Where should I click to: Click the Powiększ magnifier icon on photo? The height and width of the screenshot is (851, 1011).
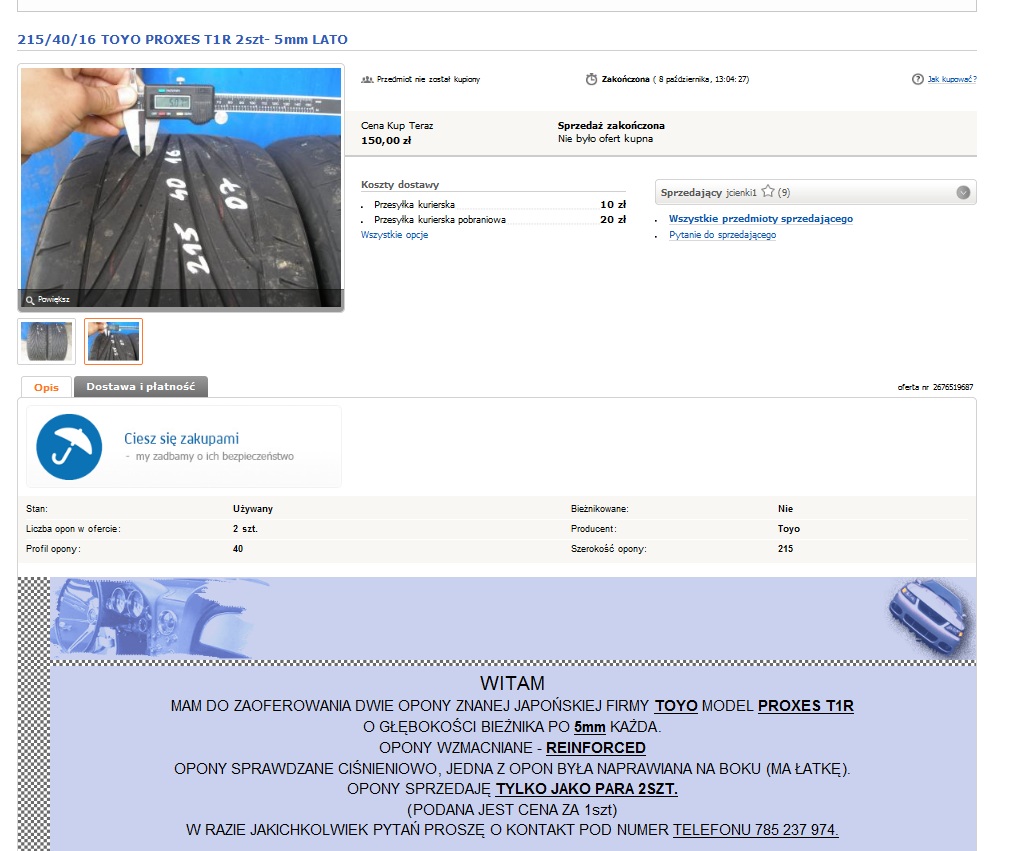click(x=30, y=299)
